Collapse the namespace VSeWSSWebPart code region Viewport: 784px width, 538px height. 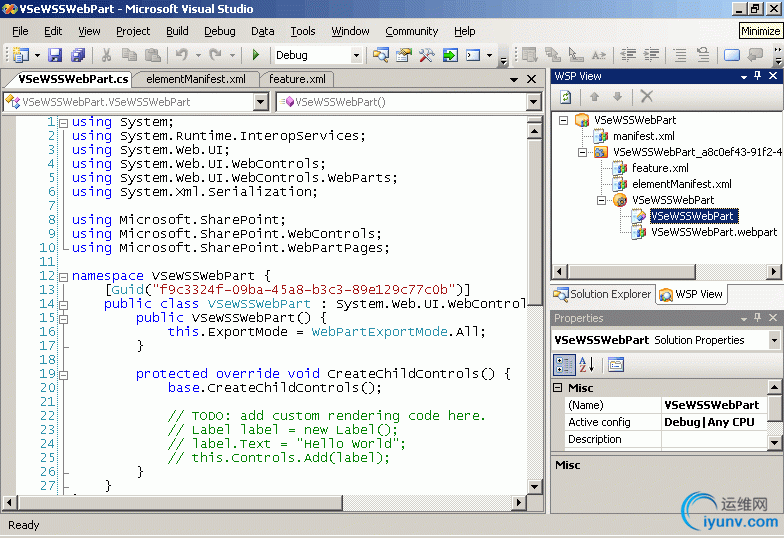[x=63, y=276]
